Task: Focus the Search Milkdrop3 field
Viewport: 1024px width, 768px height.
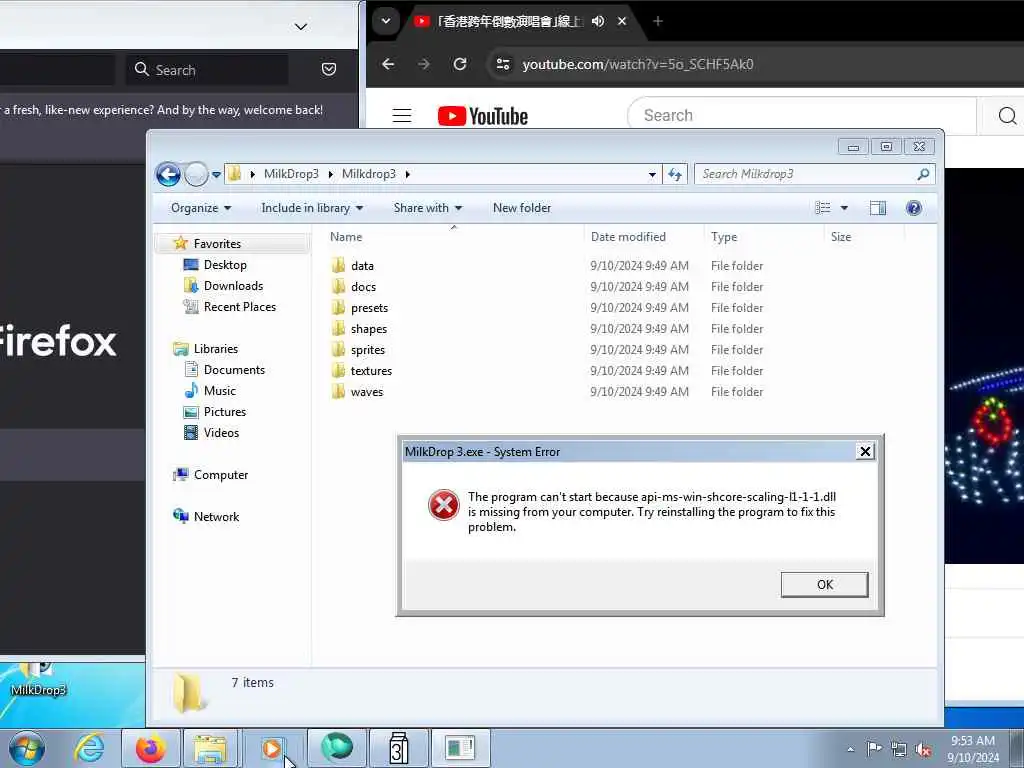Action: coord(807,174)
